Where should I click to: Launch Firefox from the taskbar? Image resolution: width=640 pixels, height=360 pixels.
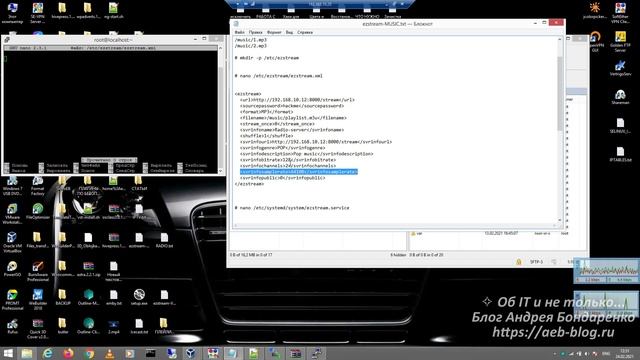coord(68,353)
